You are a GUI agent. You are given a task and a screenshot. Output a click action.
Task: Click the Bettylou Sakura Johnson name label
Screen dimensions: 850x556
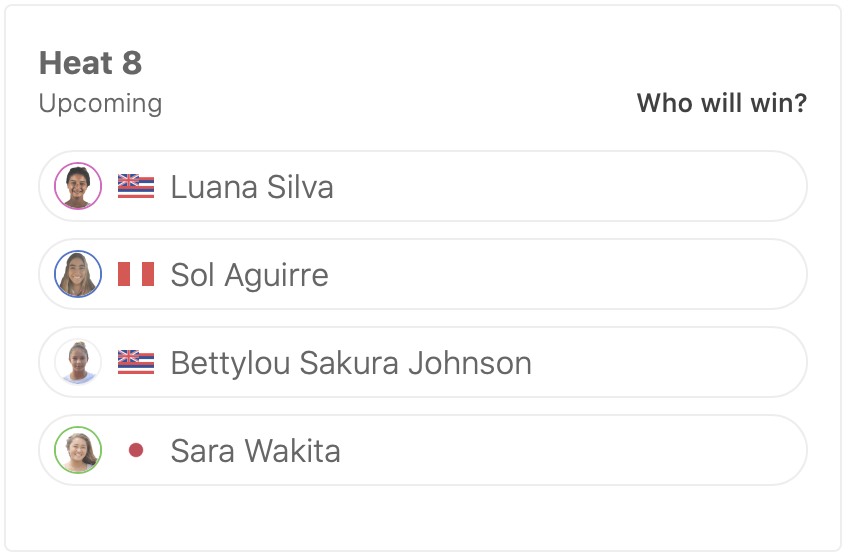click(351, 363)
